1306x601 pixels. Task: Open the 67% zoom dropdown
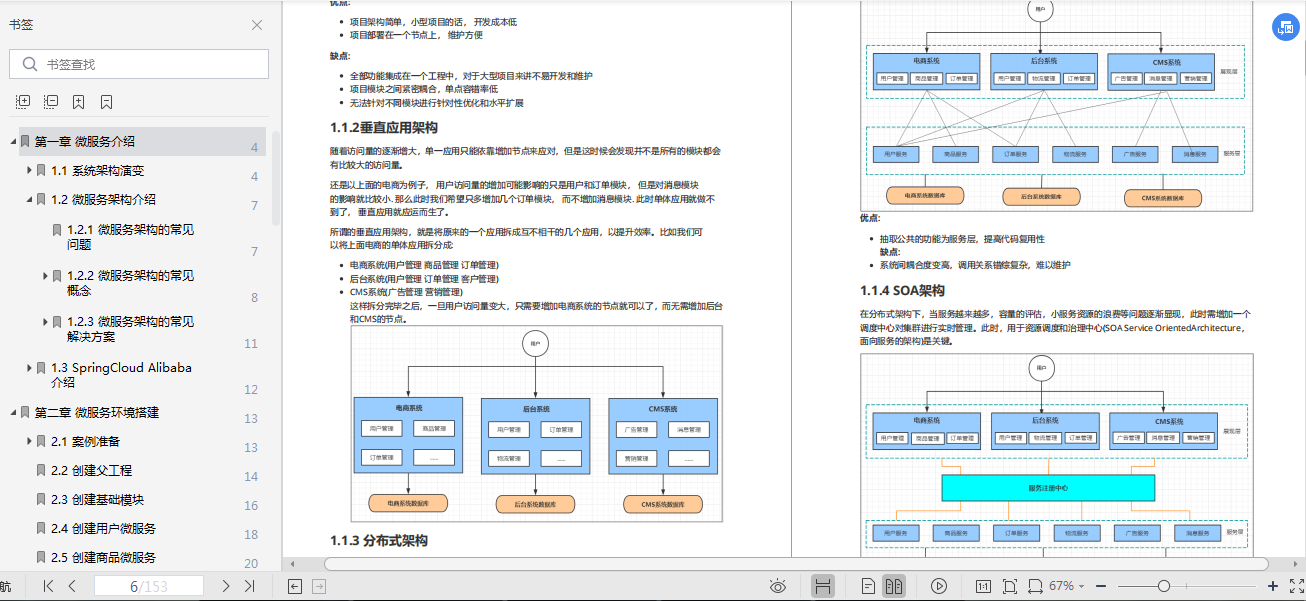point(1067,586)
